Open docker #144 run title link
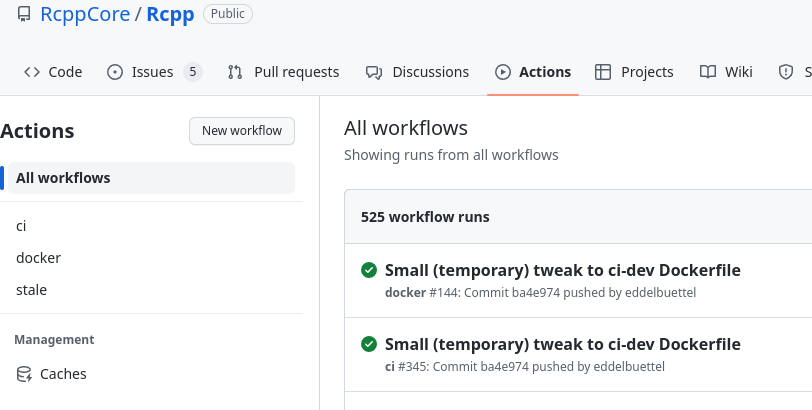The image size is (812, 410). click(x=562, y=270)
